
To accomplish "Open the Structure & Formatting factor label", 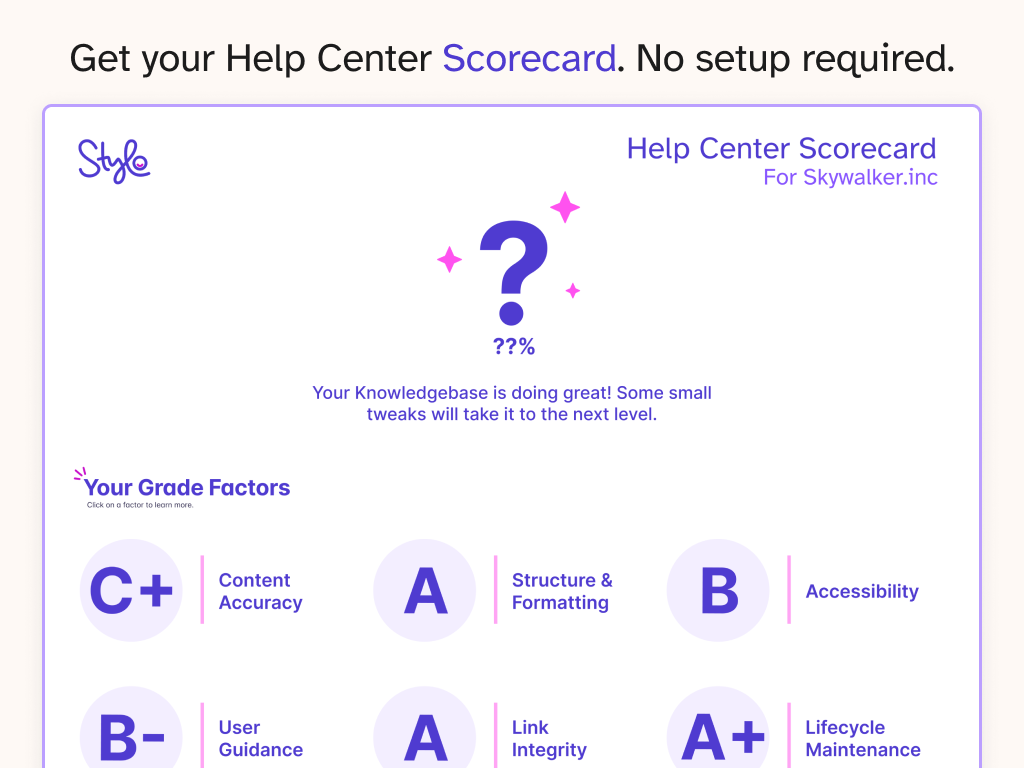I will click(562, 591).
